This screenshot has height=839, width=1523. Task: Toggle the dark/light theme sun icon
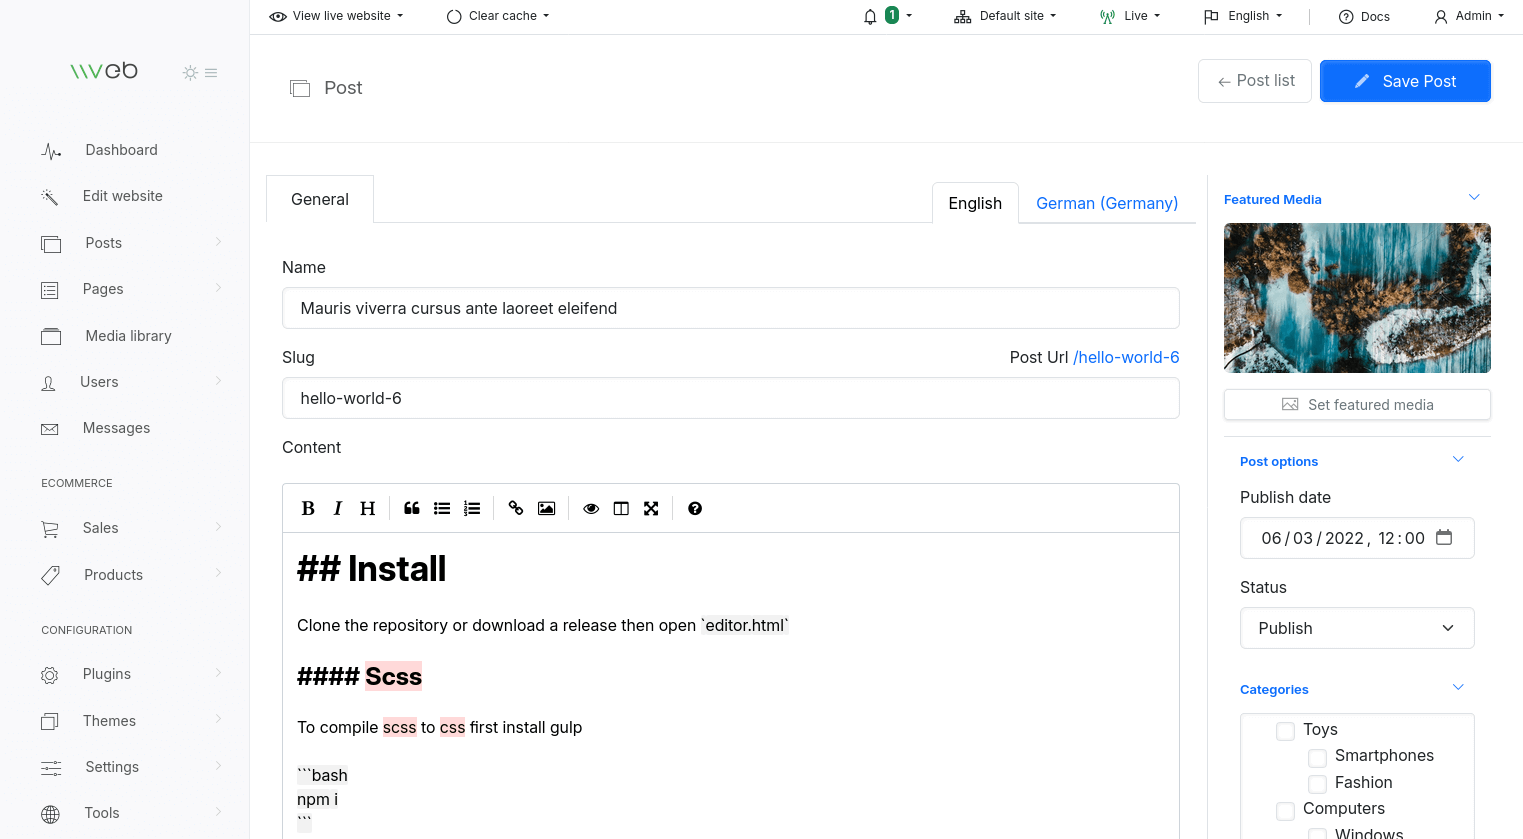pos(190,73)
